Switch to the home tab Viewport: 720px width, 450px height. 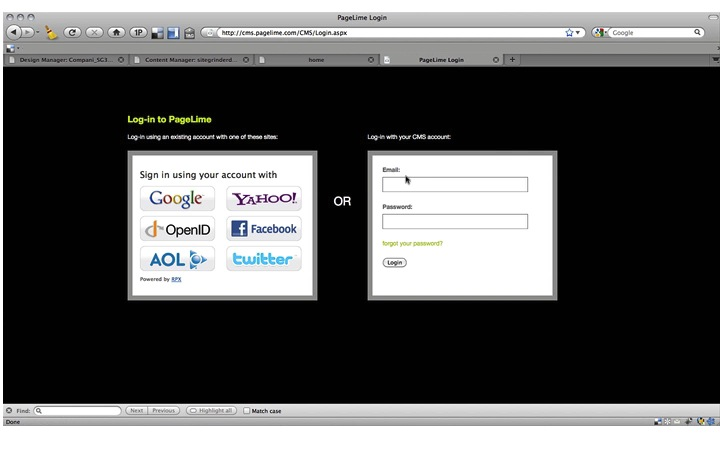pyautogui.click(x=316, y=60)
